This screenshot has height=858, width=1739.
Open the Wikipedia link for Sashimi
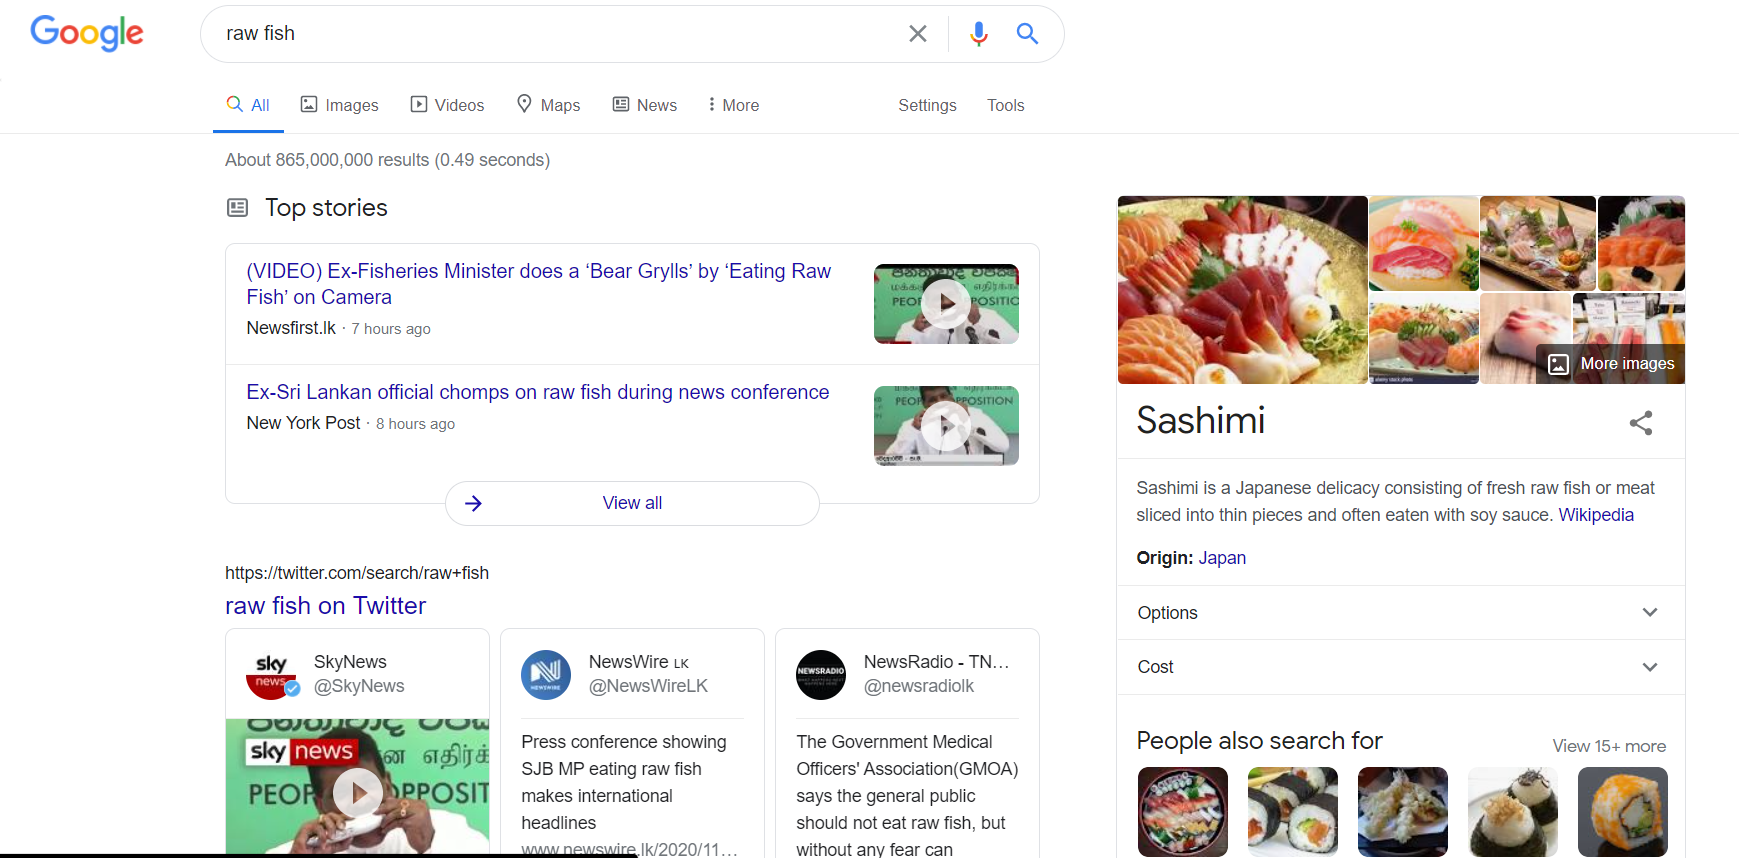tap(1596, 515)
